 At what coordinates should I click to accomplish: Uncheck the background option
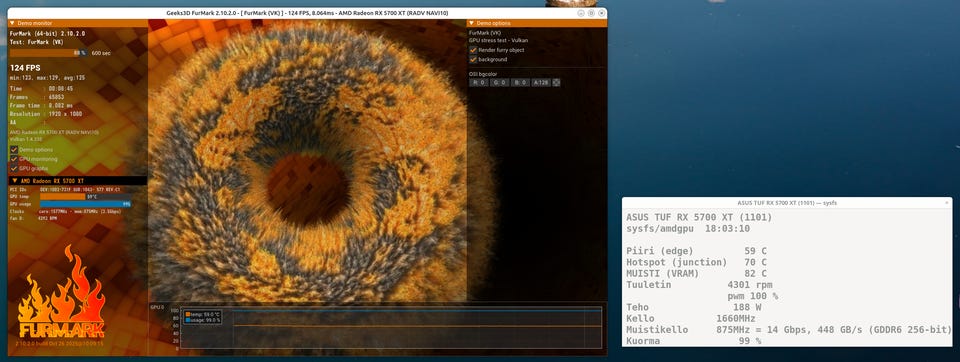click(x=473, y=59)
